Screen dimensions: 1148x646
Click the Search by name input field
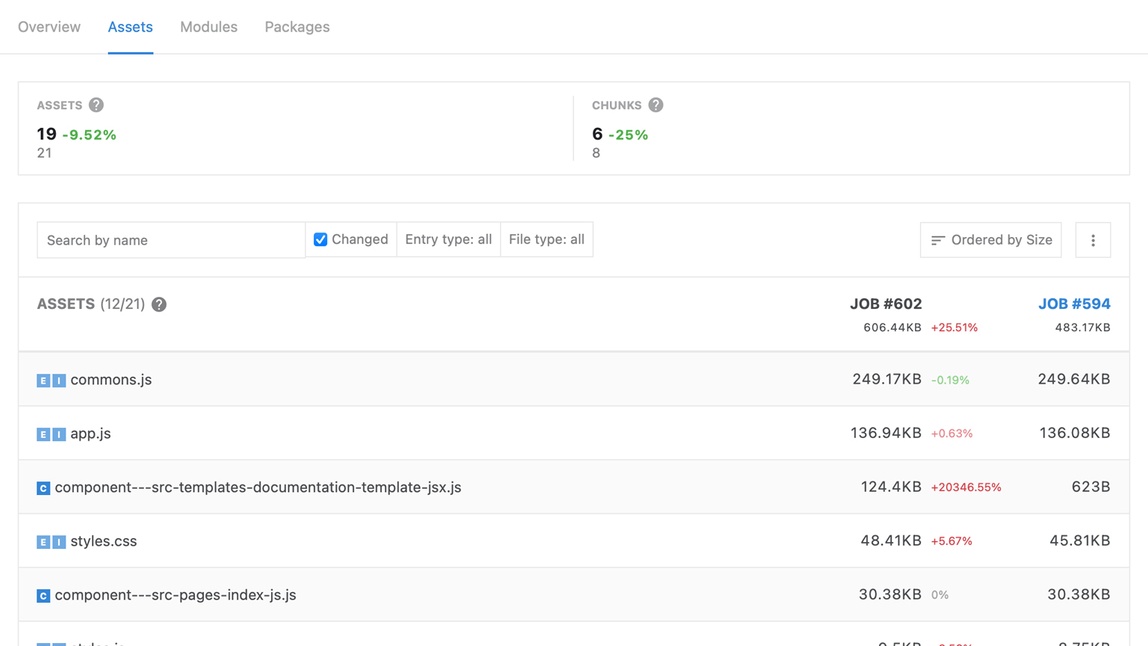pos(170,240)
